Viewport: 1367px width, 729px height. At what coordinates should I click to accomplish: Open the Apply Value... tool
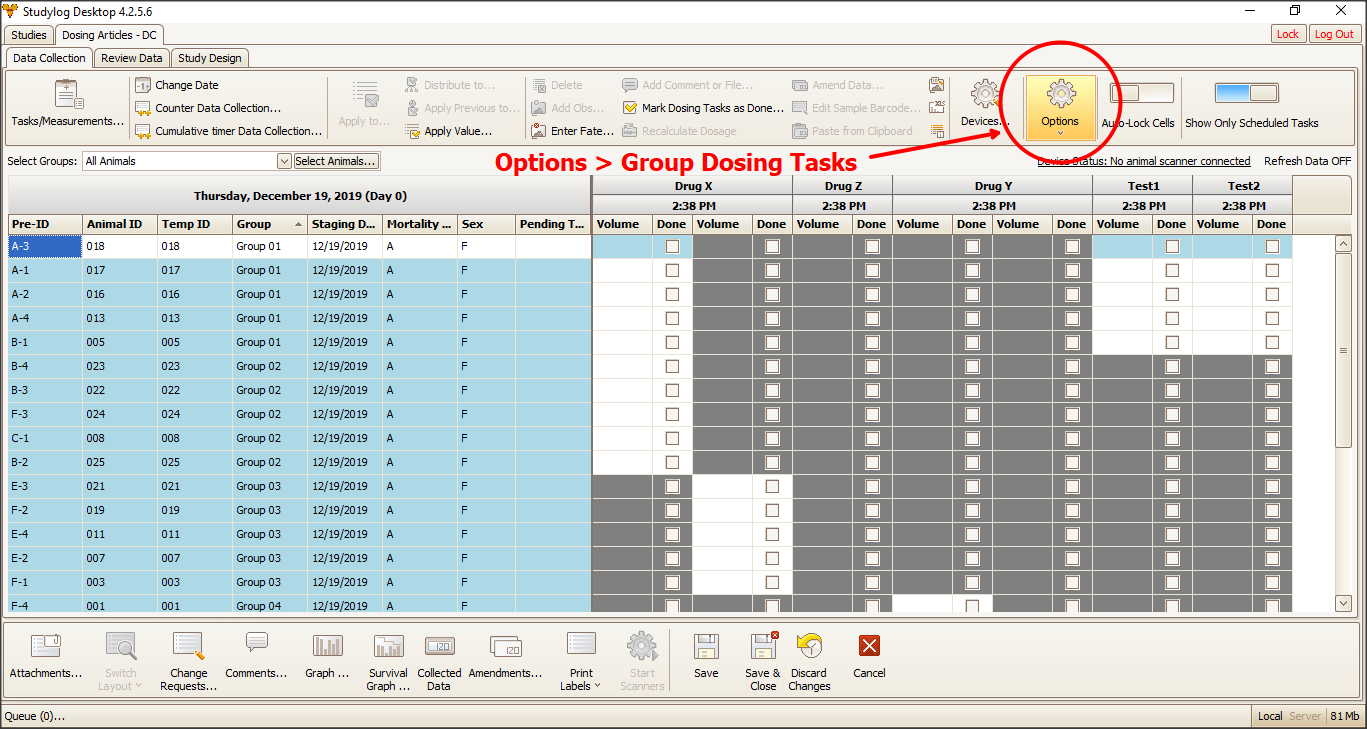coord(449,131)
